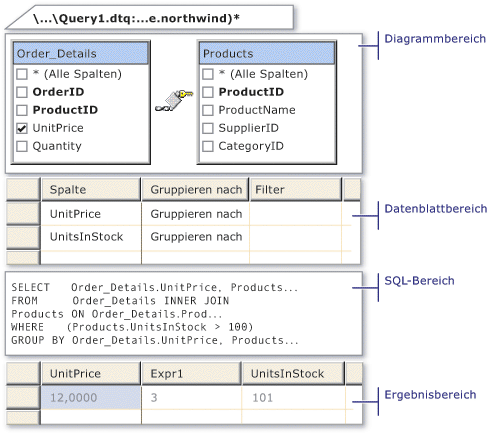Image resolution: width=489 pixels, height=433 pixels.
Task: Uncheck the UnitPrice checkbox
Action: (x=22, y=128)
